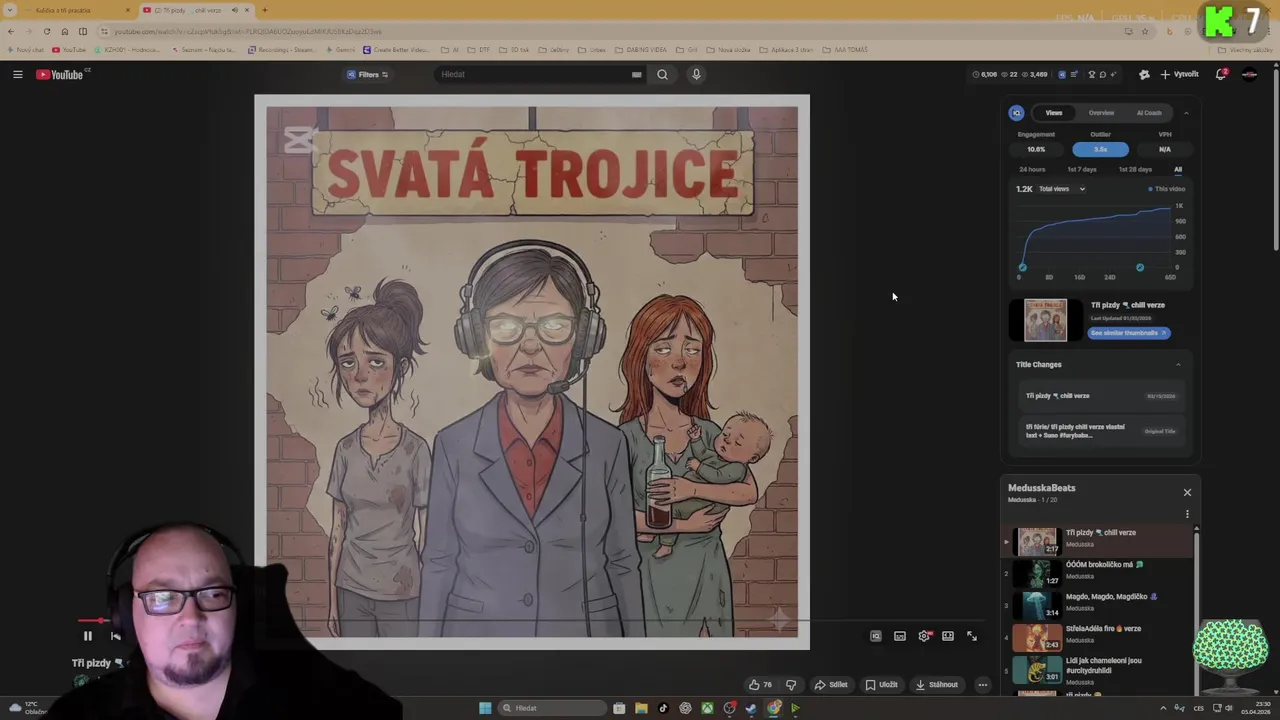Open a new browser tab
1280x720 pixels.
(264, 10)
